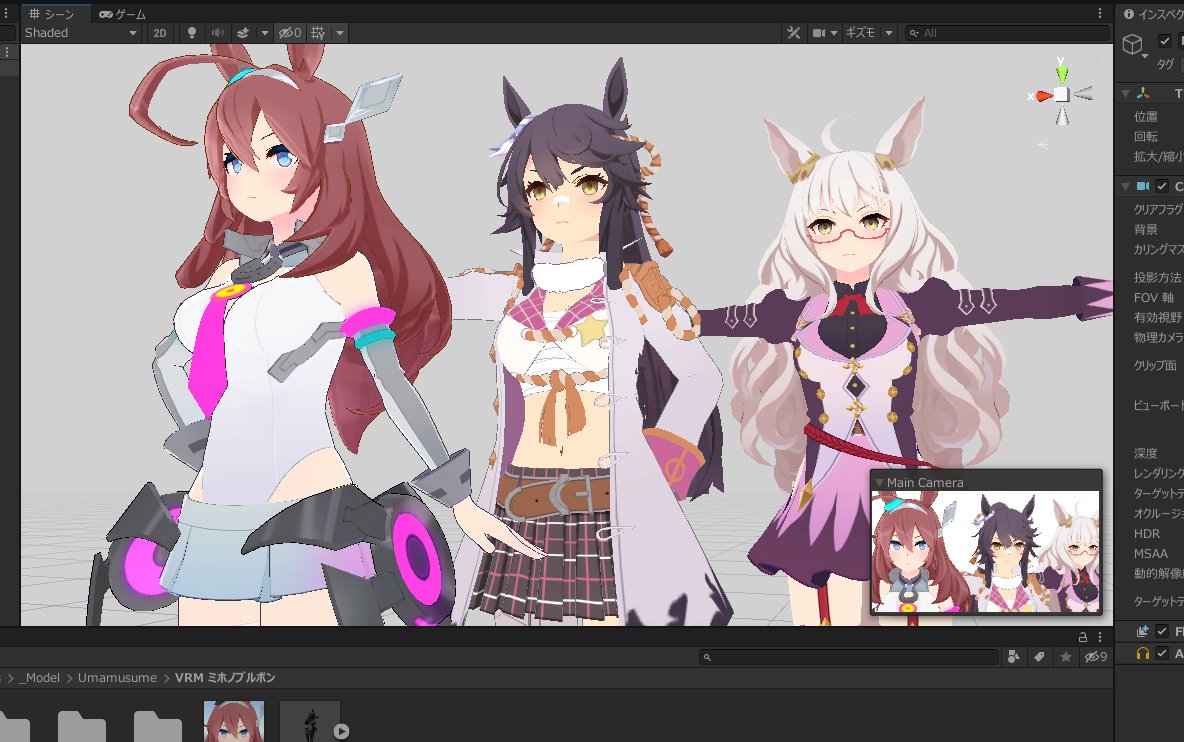Navigate to Umamusume breadcrumb folder

tap(117, 677)
